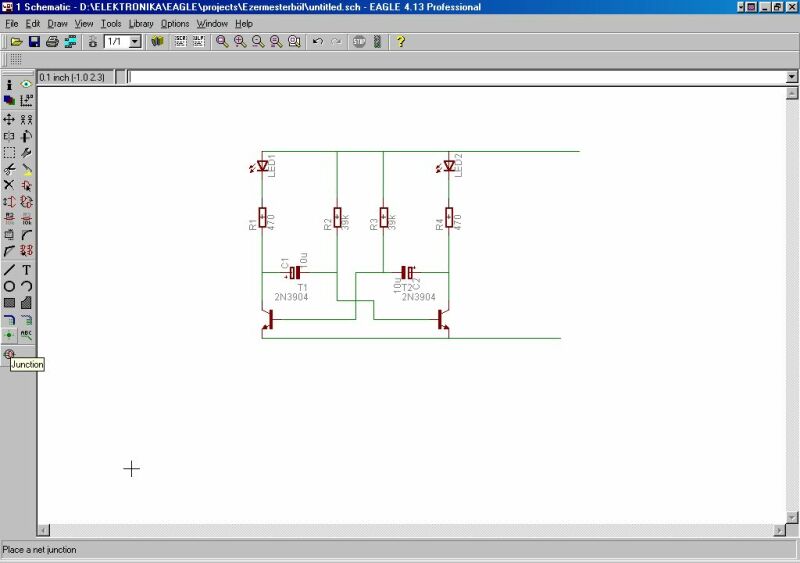Click the vertical scrollbar down arrow

[x=792, y=516]
